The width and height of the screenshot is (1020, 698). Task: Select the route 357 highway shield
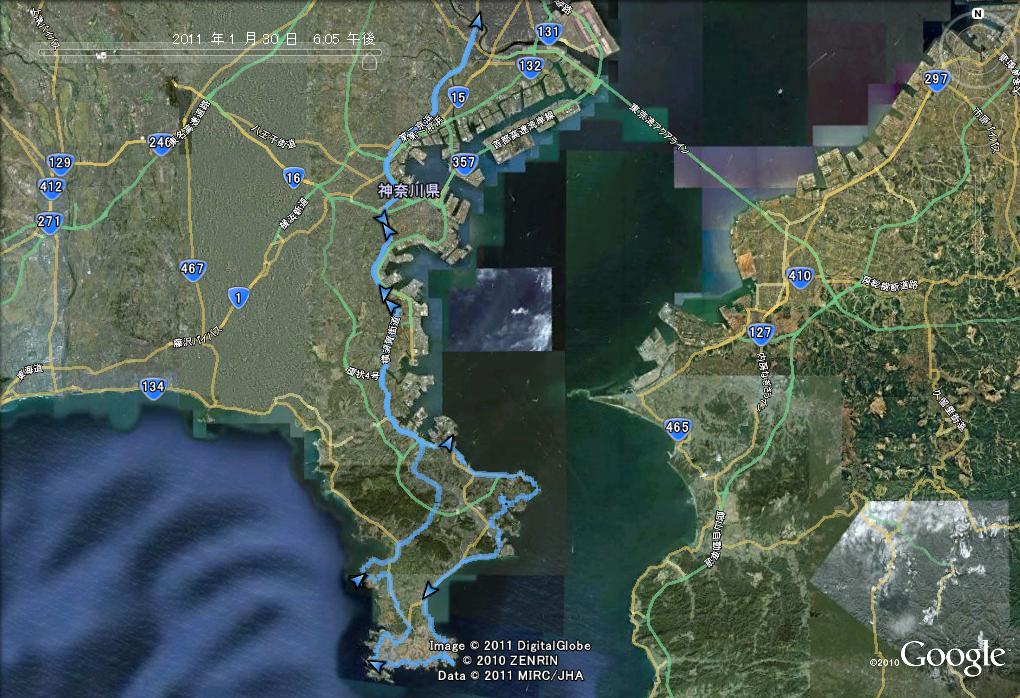pos(463,162)
